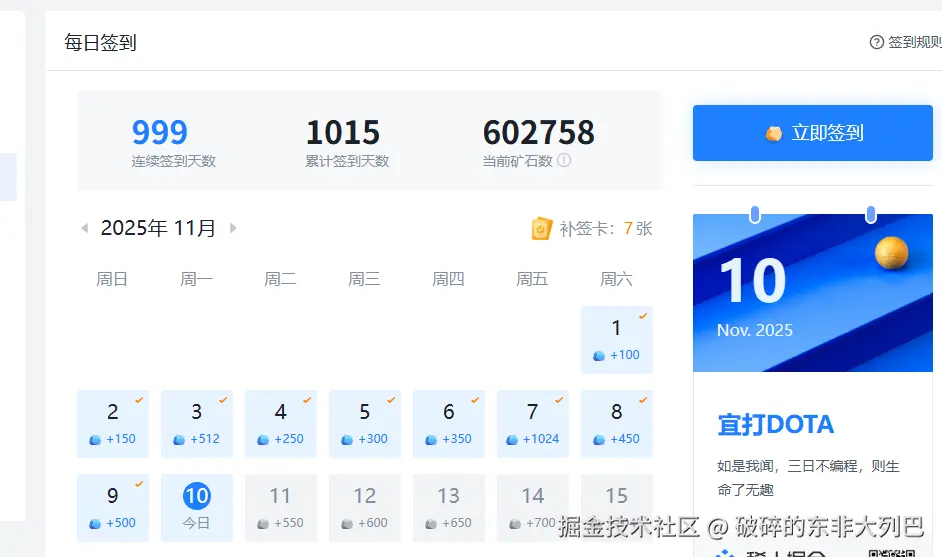Click the 周日 weekday header

112,279
